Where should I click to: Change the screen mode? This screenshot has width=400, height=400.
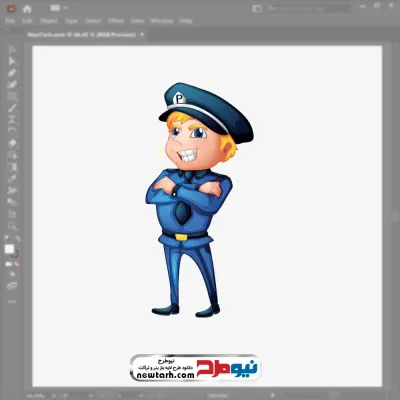coord(12,286)
